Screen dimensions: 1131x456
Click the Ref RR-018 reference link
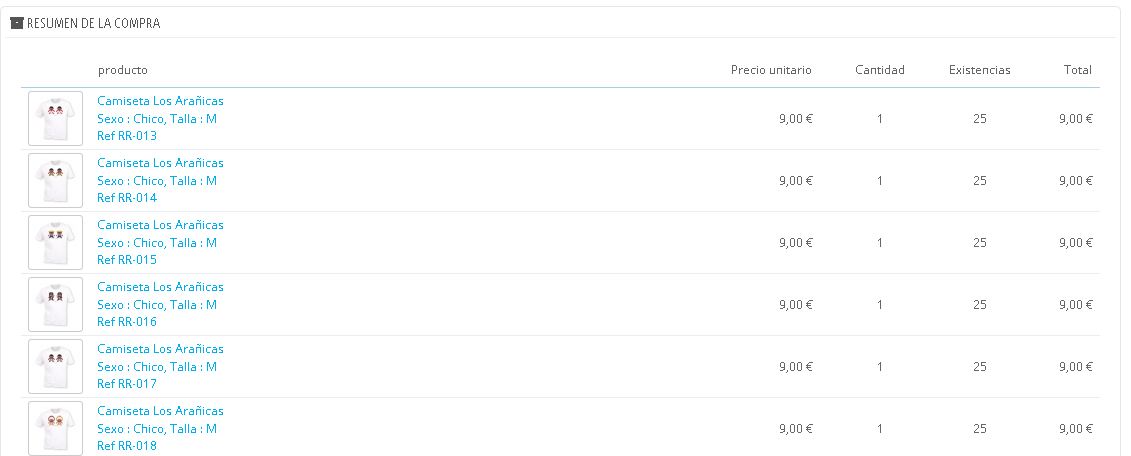point(127,446)
